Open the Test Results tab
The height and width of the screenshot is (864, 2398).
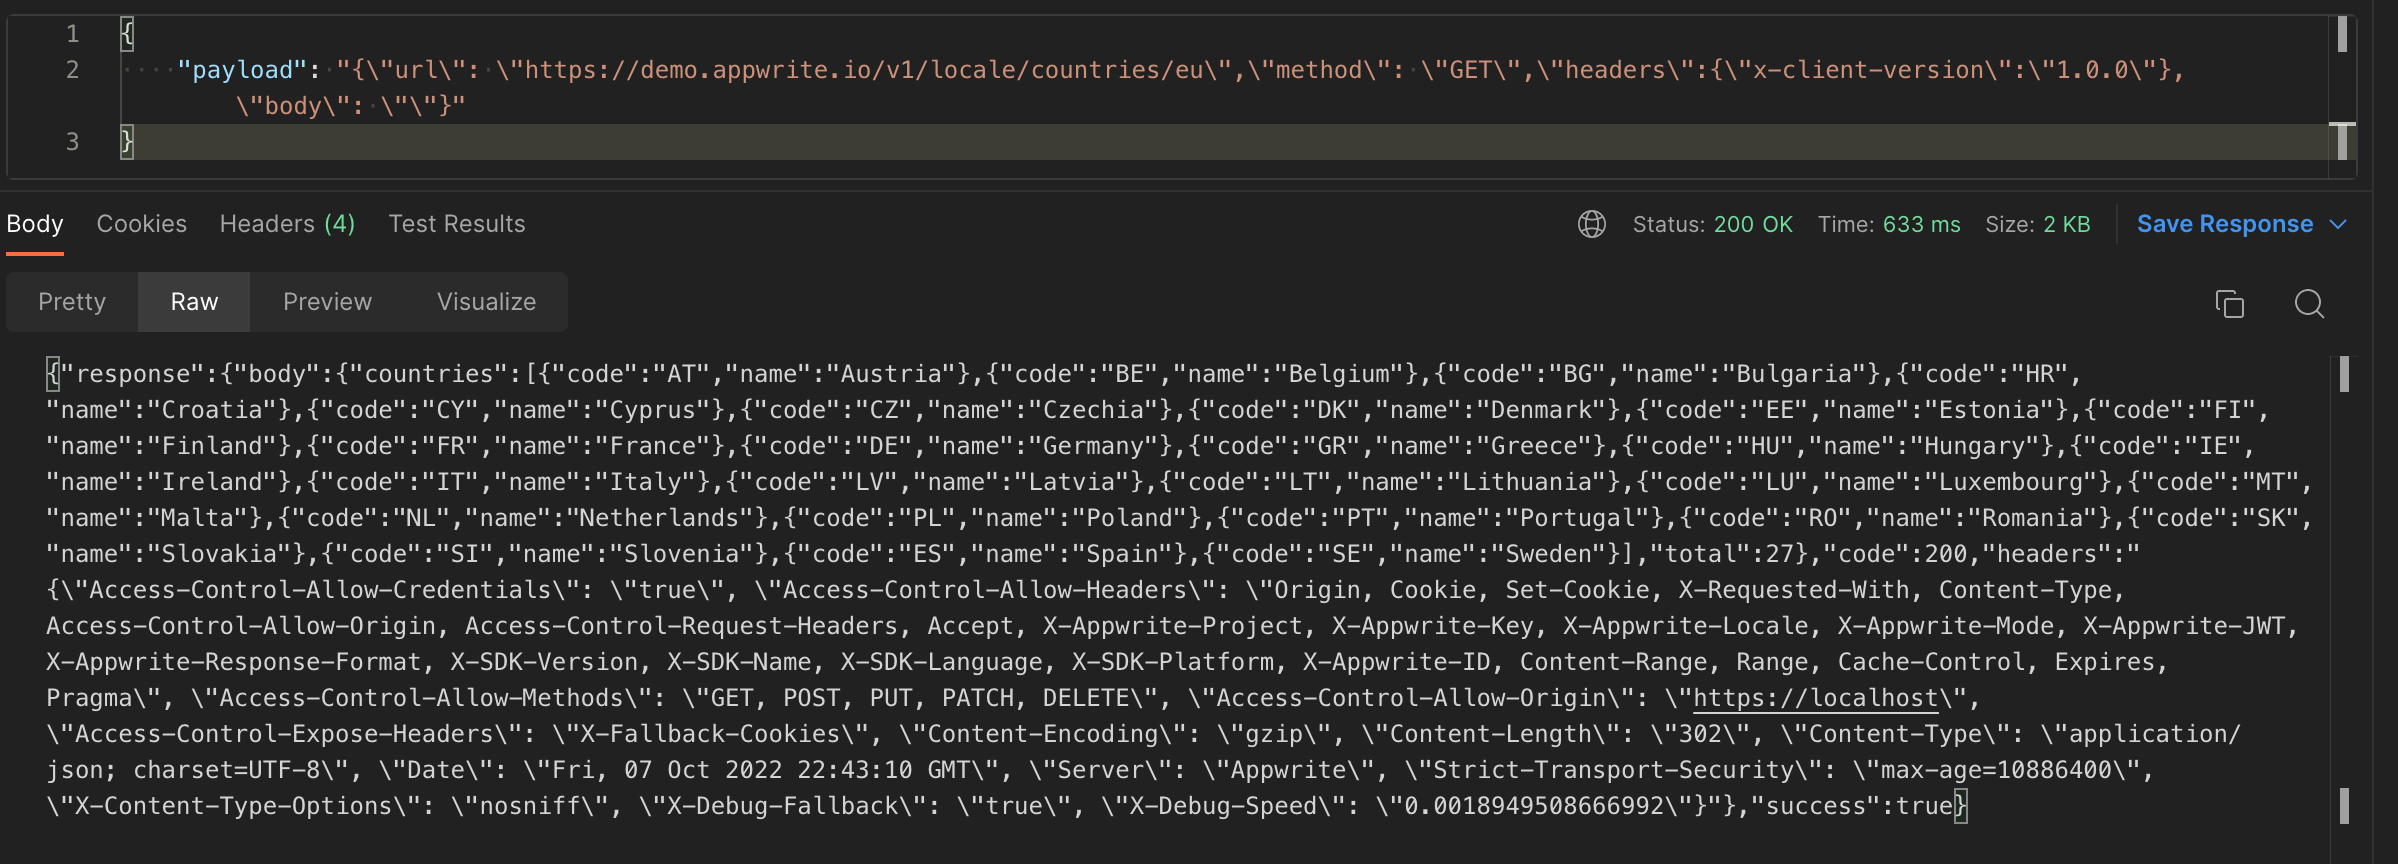pyautogui.click(x=457, y=224)
